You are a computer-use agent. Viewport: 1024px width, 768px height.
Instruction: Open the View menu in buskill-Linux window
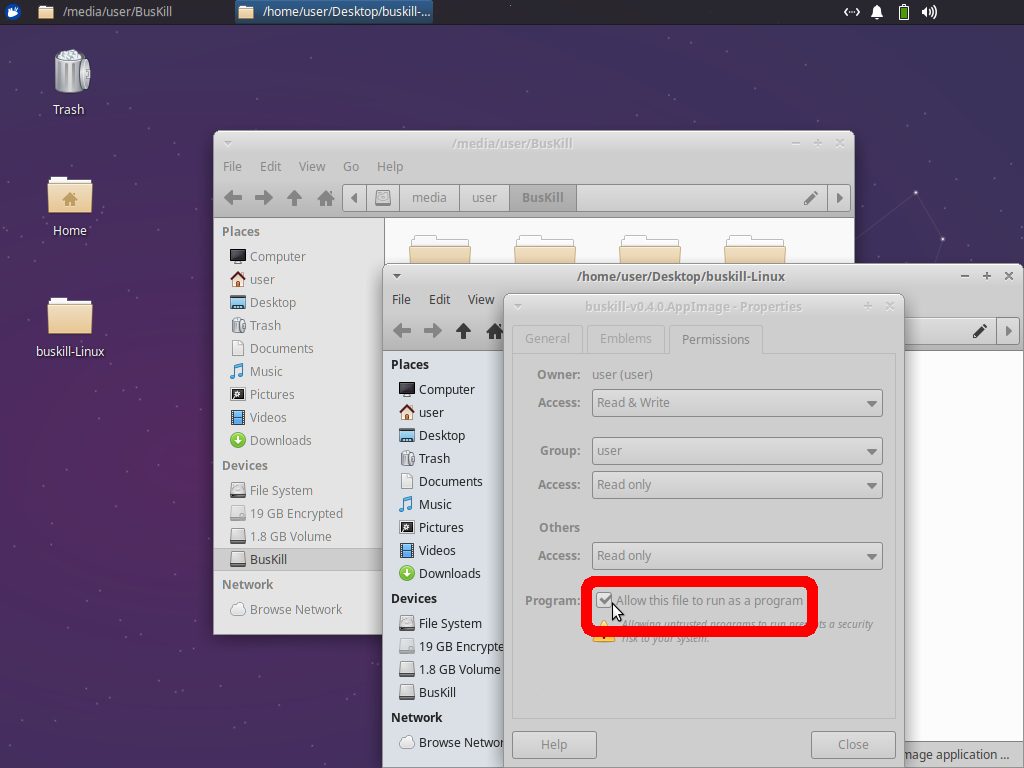481,299
